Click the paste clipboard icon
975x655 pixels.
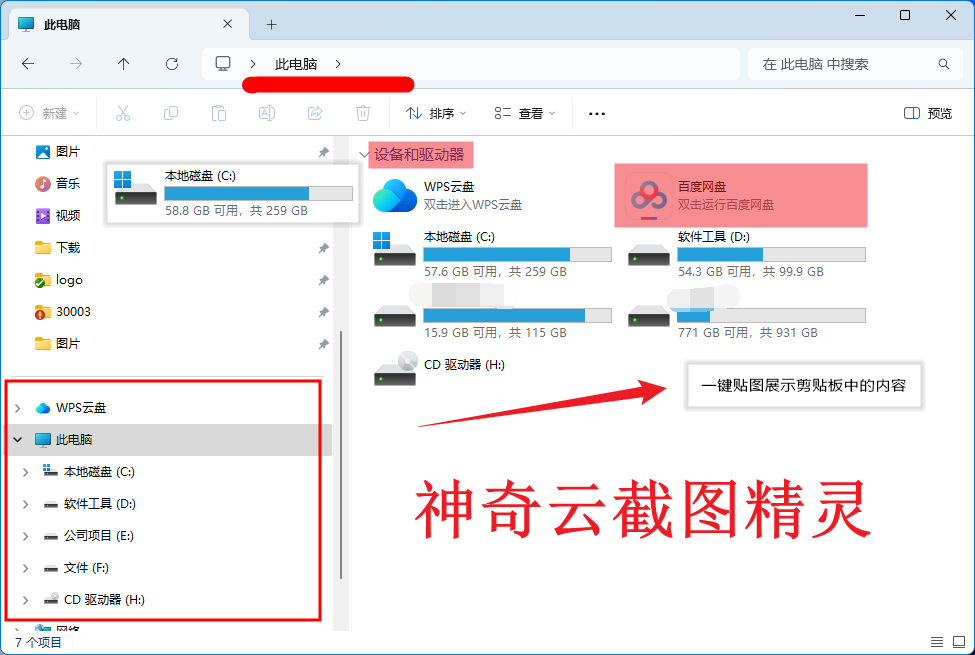pos(219,113)
